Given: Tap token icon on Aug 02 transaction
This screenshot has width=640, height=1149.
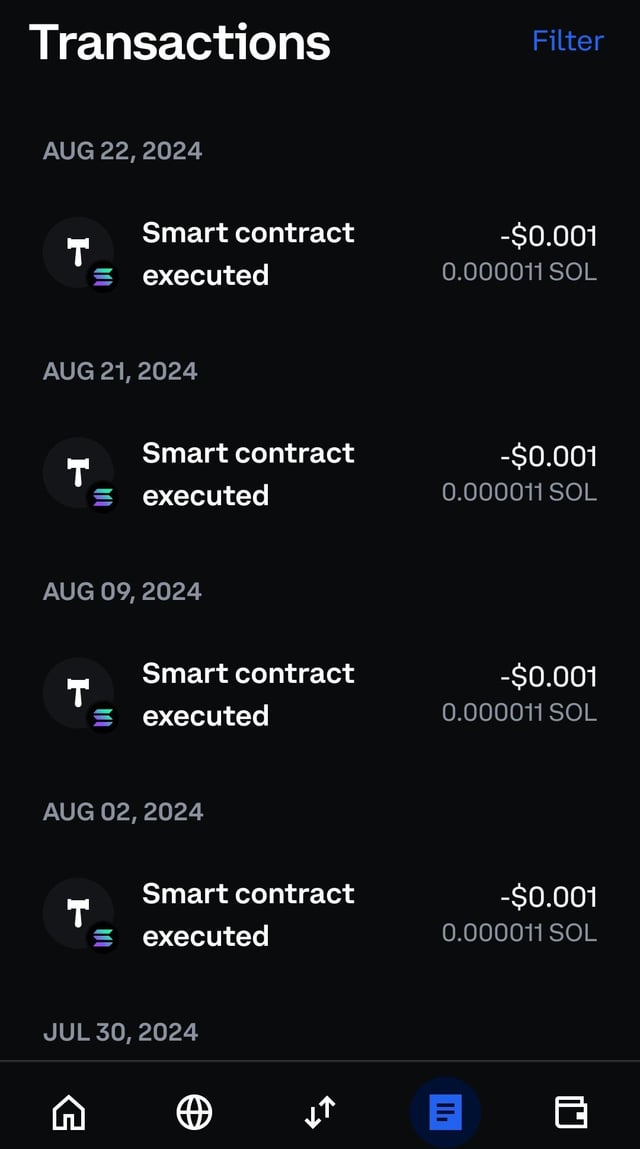Looking at the screenshot, I should [x=79, y=914].
